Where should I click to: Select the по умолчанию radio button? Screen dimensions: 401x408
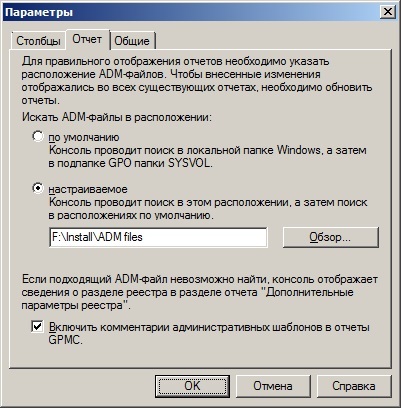click(x=38, y=136)
